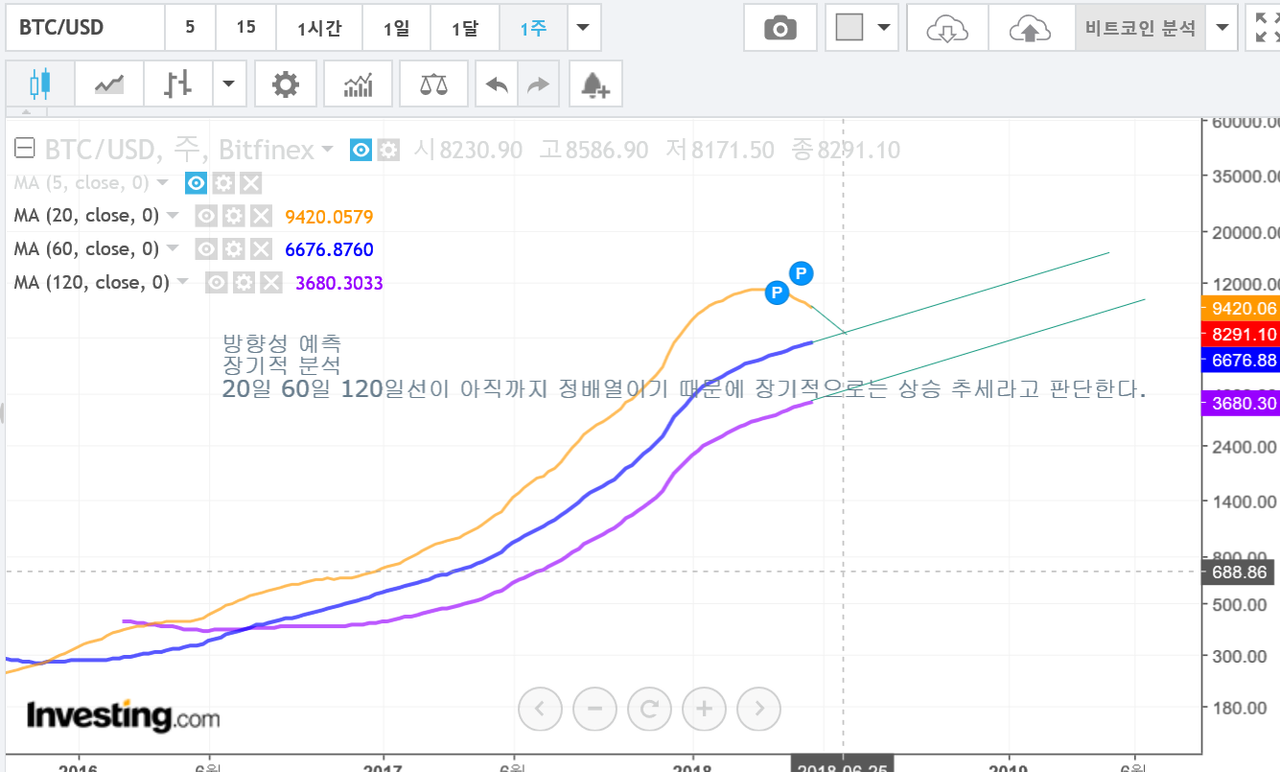
Task: Select the candlestick chart type icon
Action: (40, 84)
